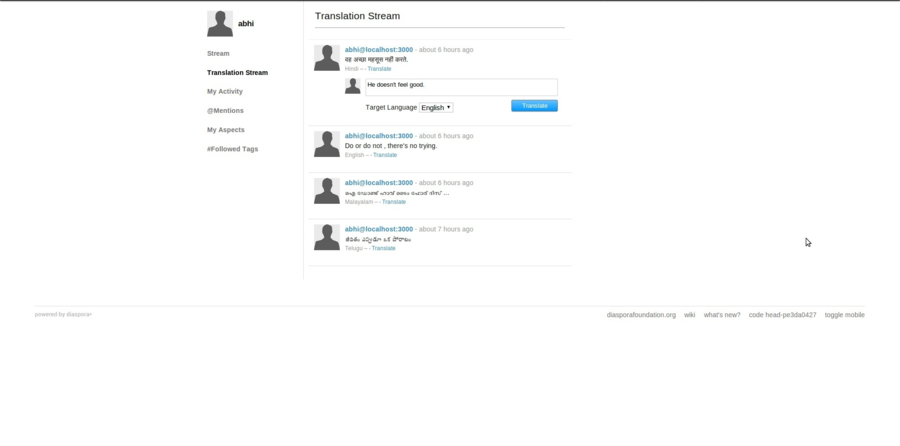Screen dimensions: 900x446
Task: Go to My Activity
Action: pos(225,92)
